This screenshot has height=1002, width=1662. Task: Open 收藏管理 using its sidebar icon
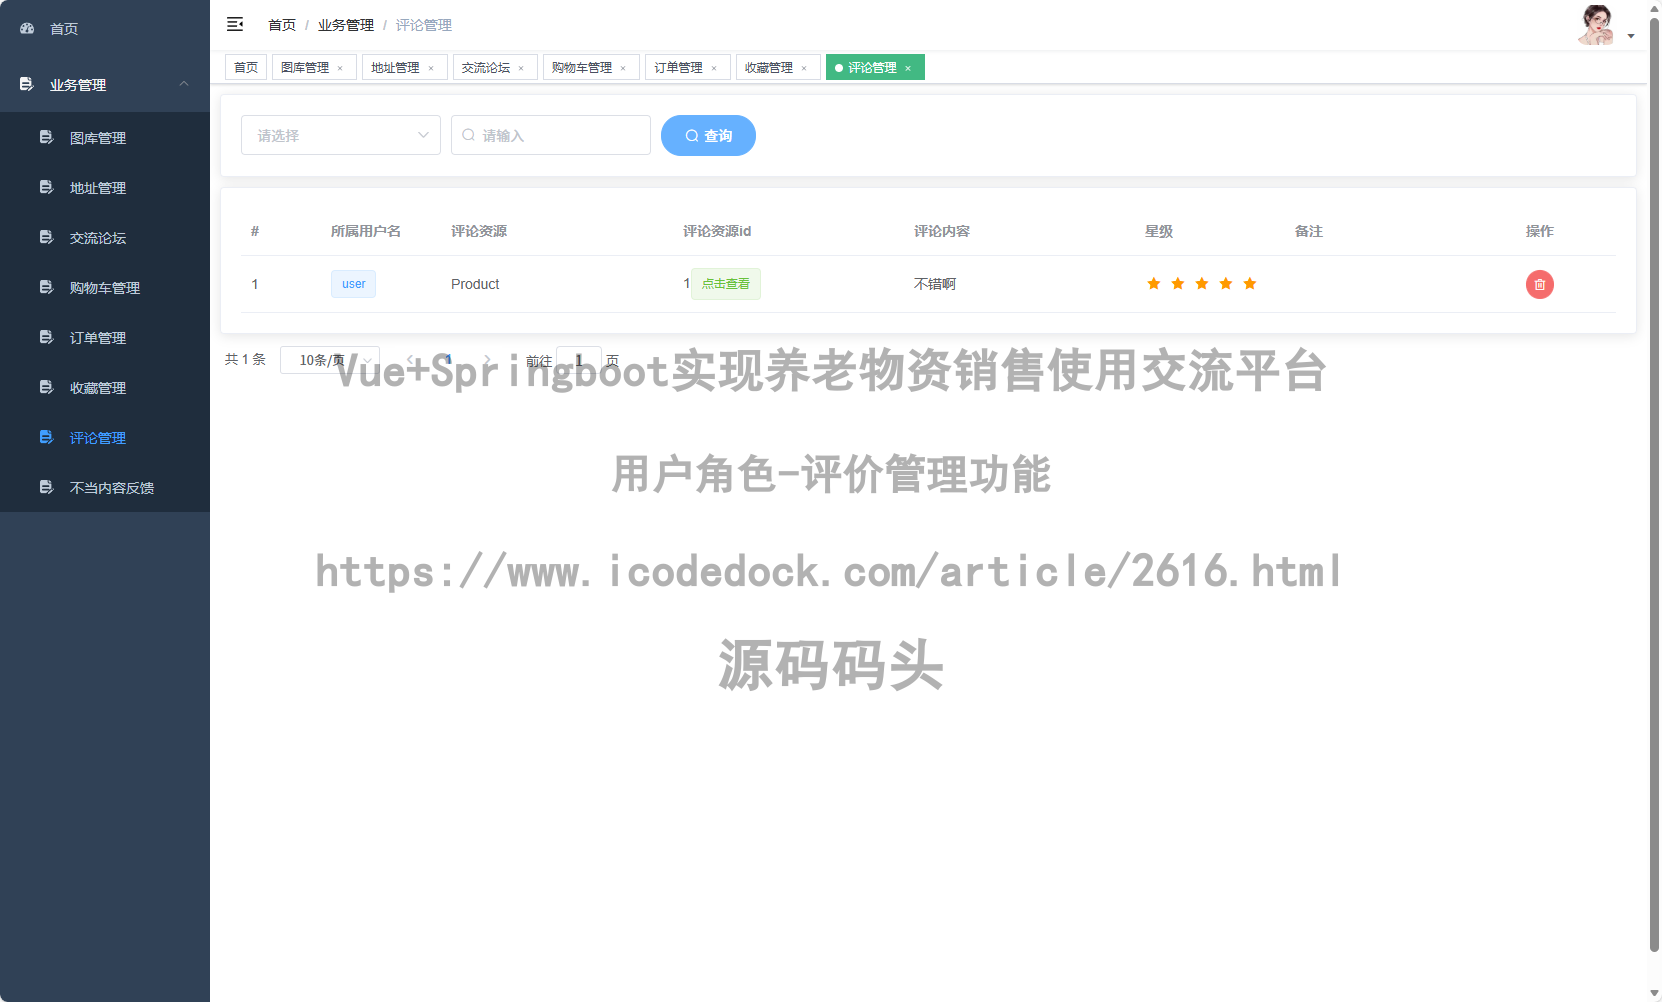pyautogui.click(x=46, y=387)
